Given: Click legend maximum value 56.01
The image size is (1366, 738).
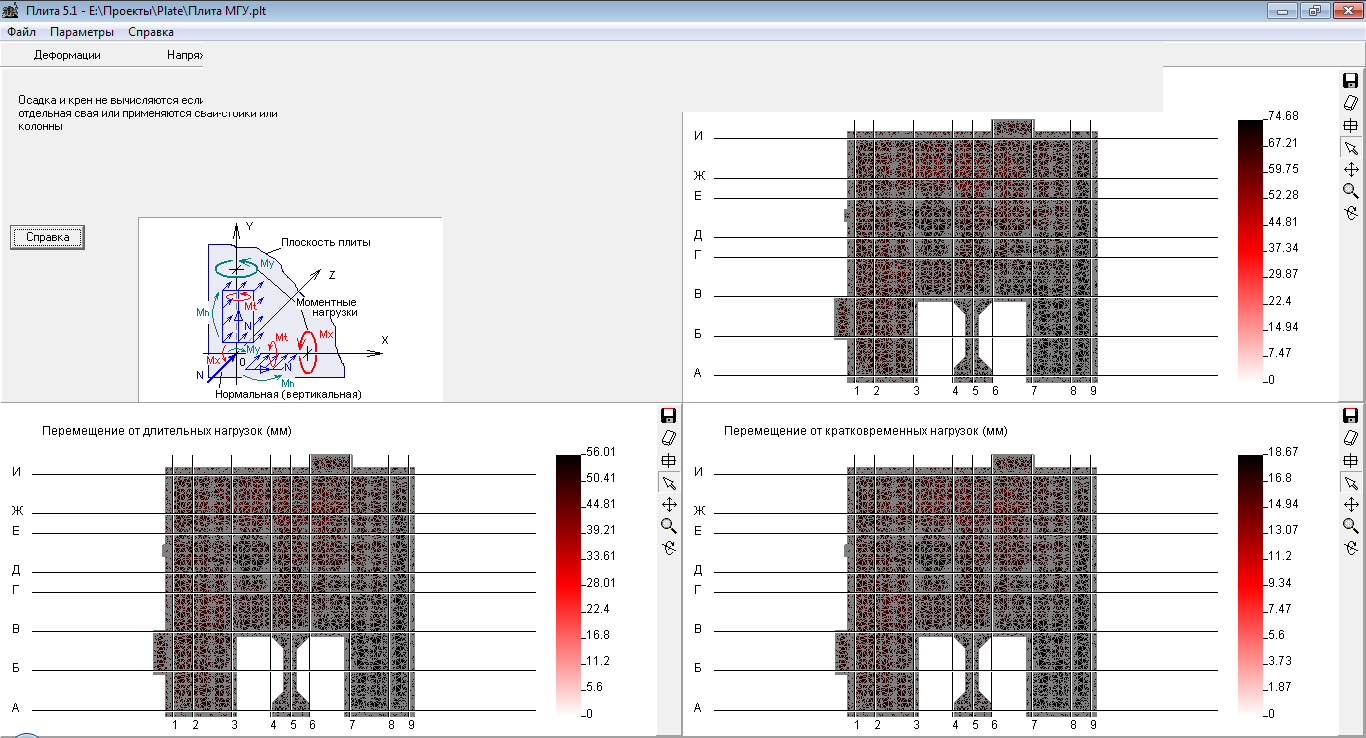Looking at the screenshot, I should (x=600, y=452).
